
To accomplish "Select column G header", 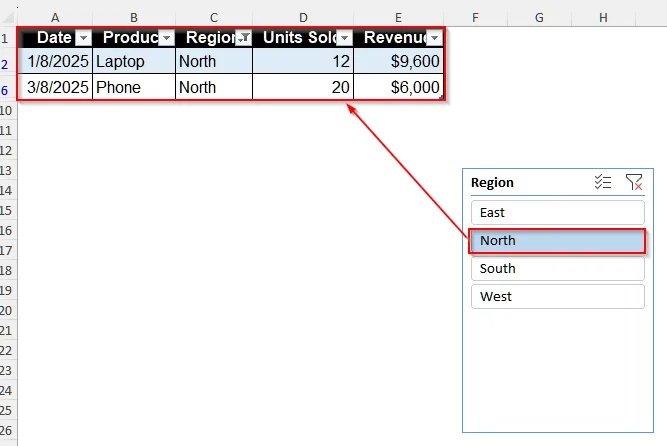I will click(539, 17).
